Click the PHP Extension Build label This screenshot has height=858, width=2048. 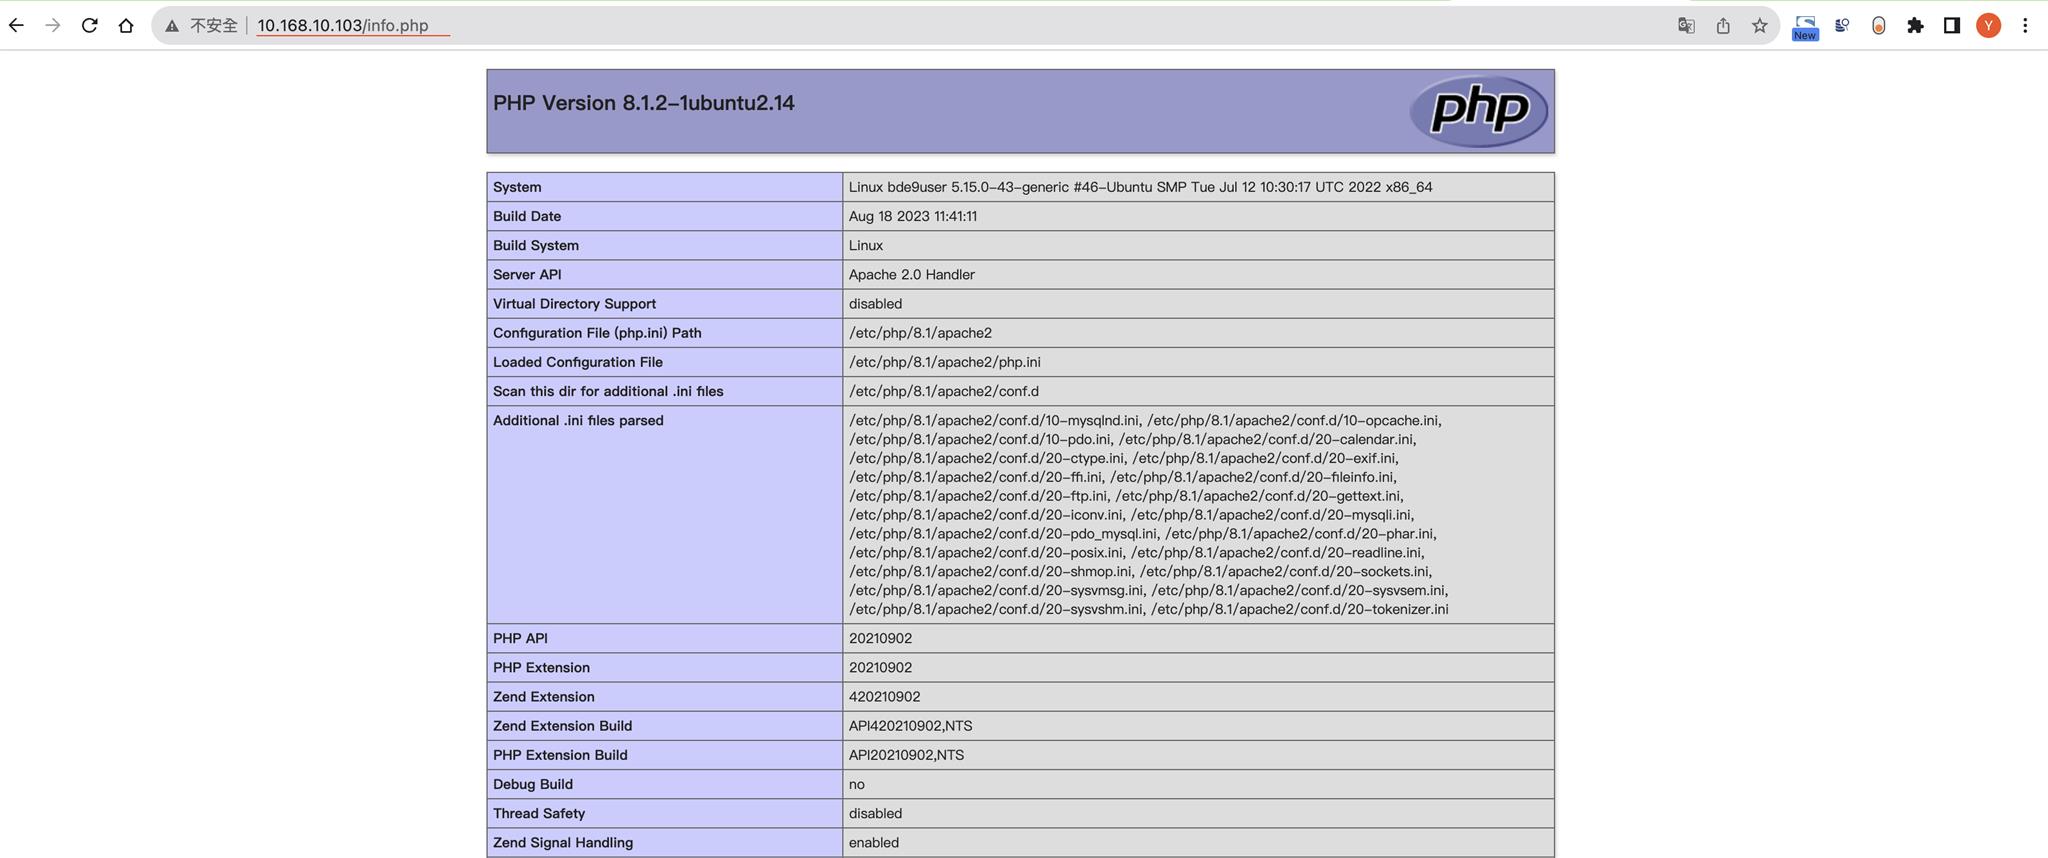point(560,755)
